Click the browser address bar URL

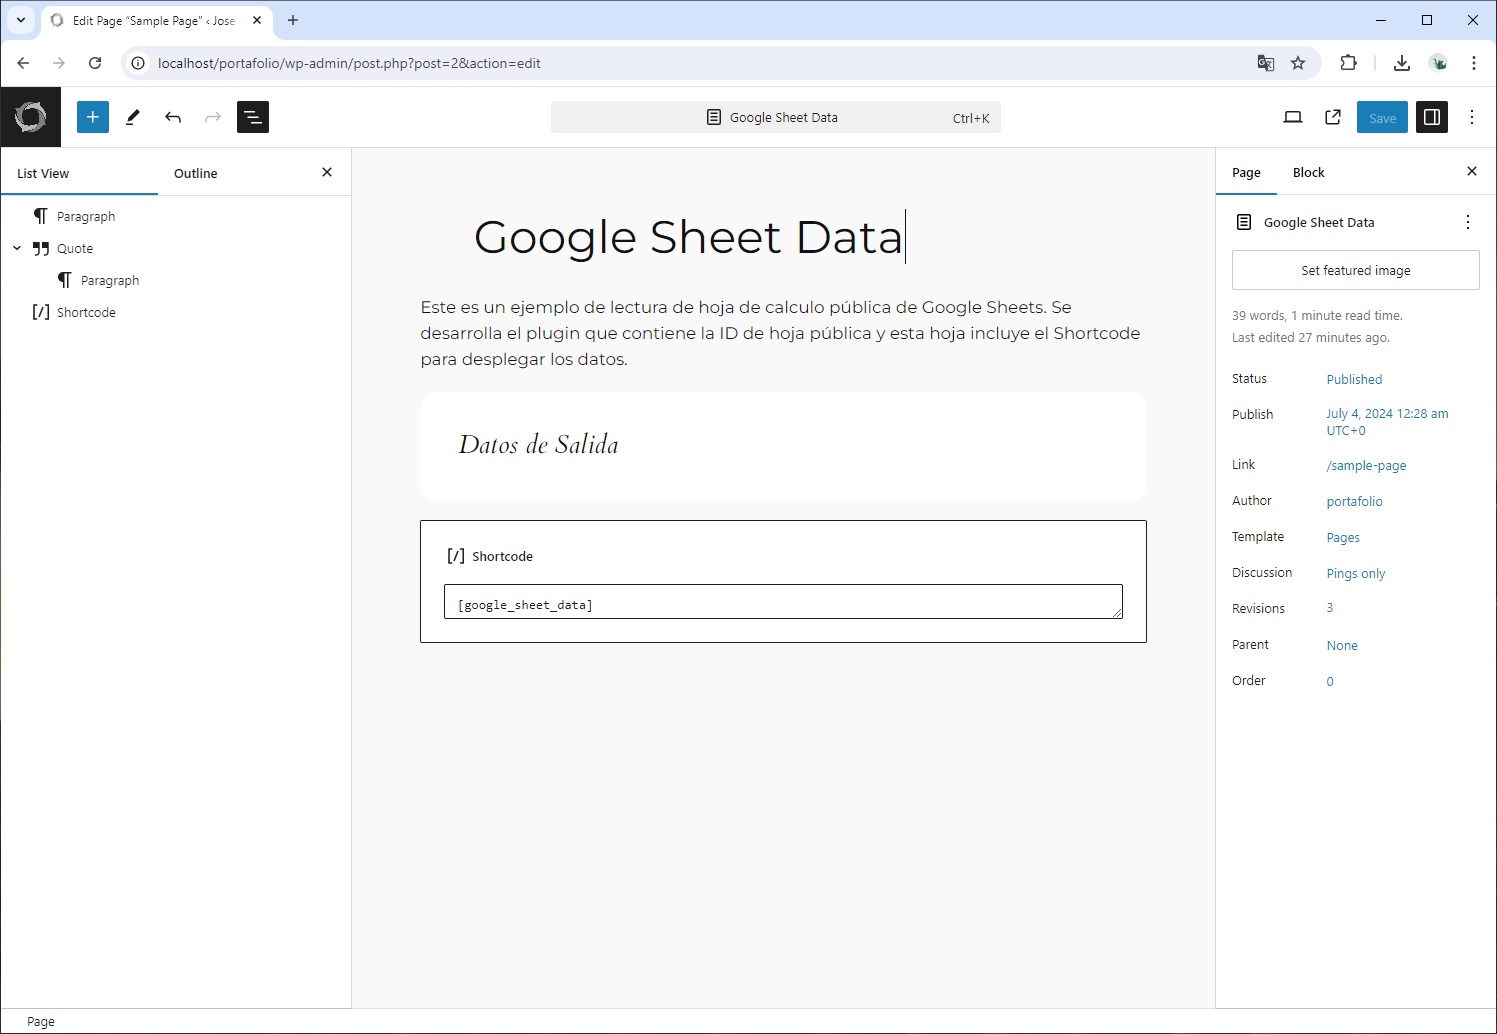[x=349, y=63]
